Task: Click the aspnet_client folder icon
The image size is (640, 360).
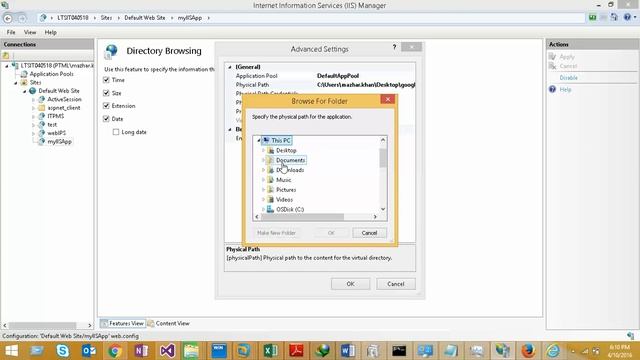Action: tap(42, 108)
